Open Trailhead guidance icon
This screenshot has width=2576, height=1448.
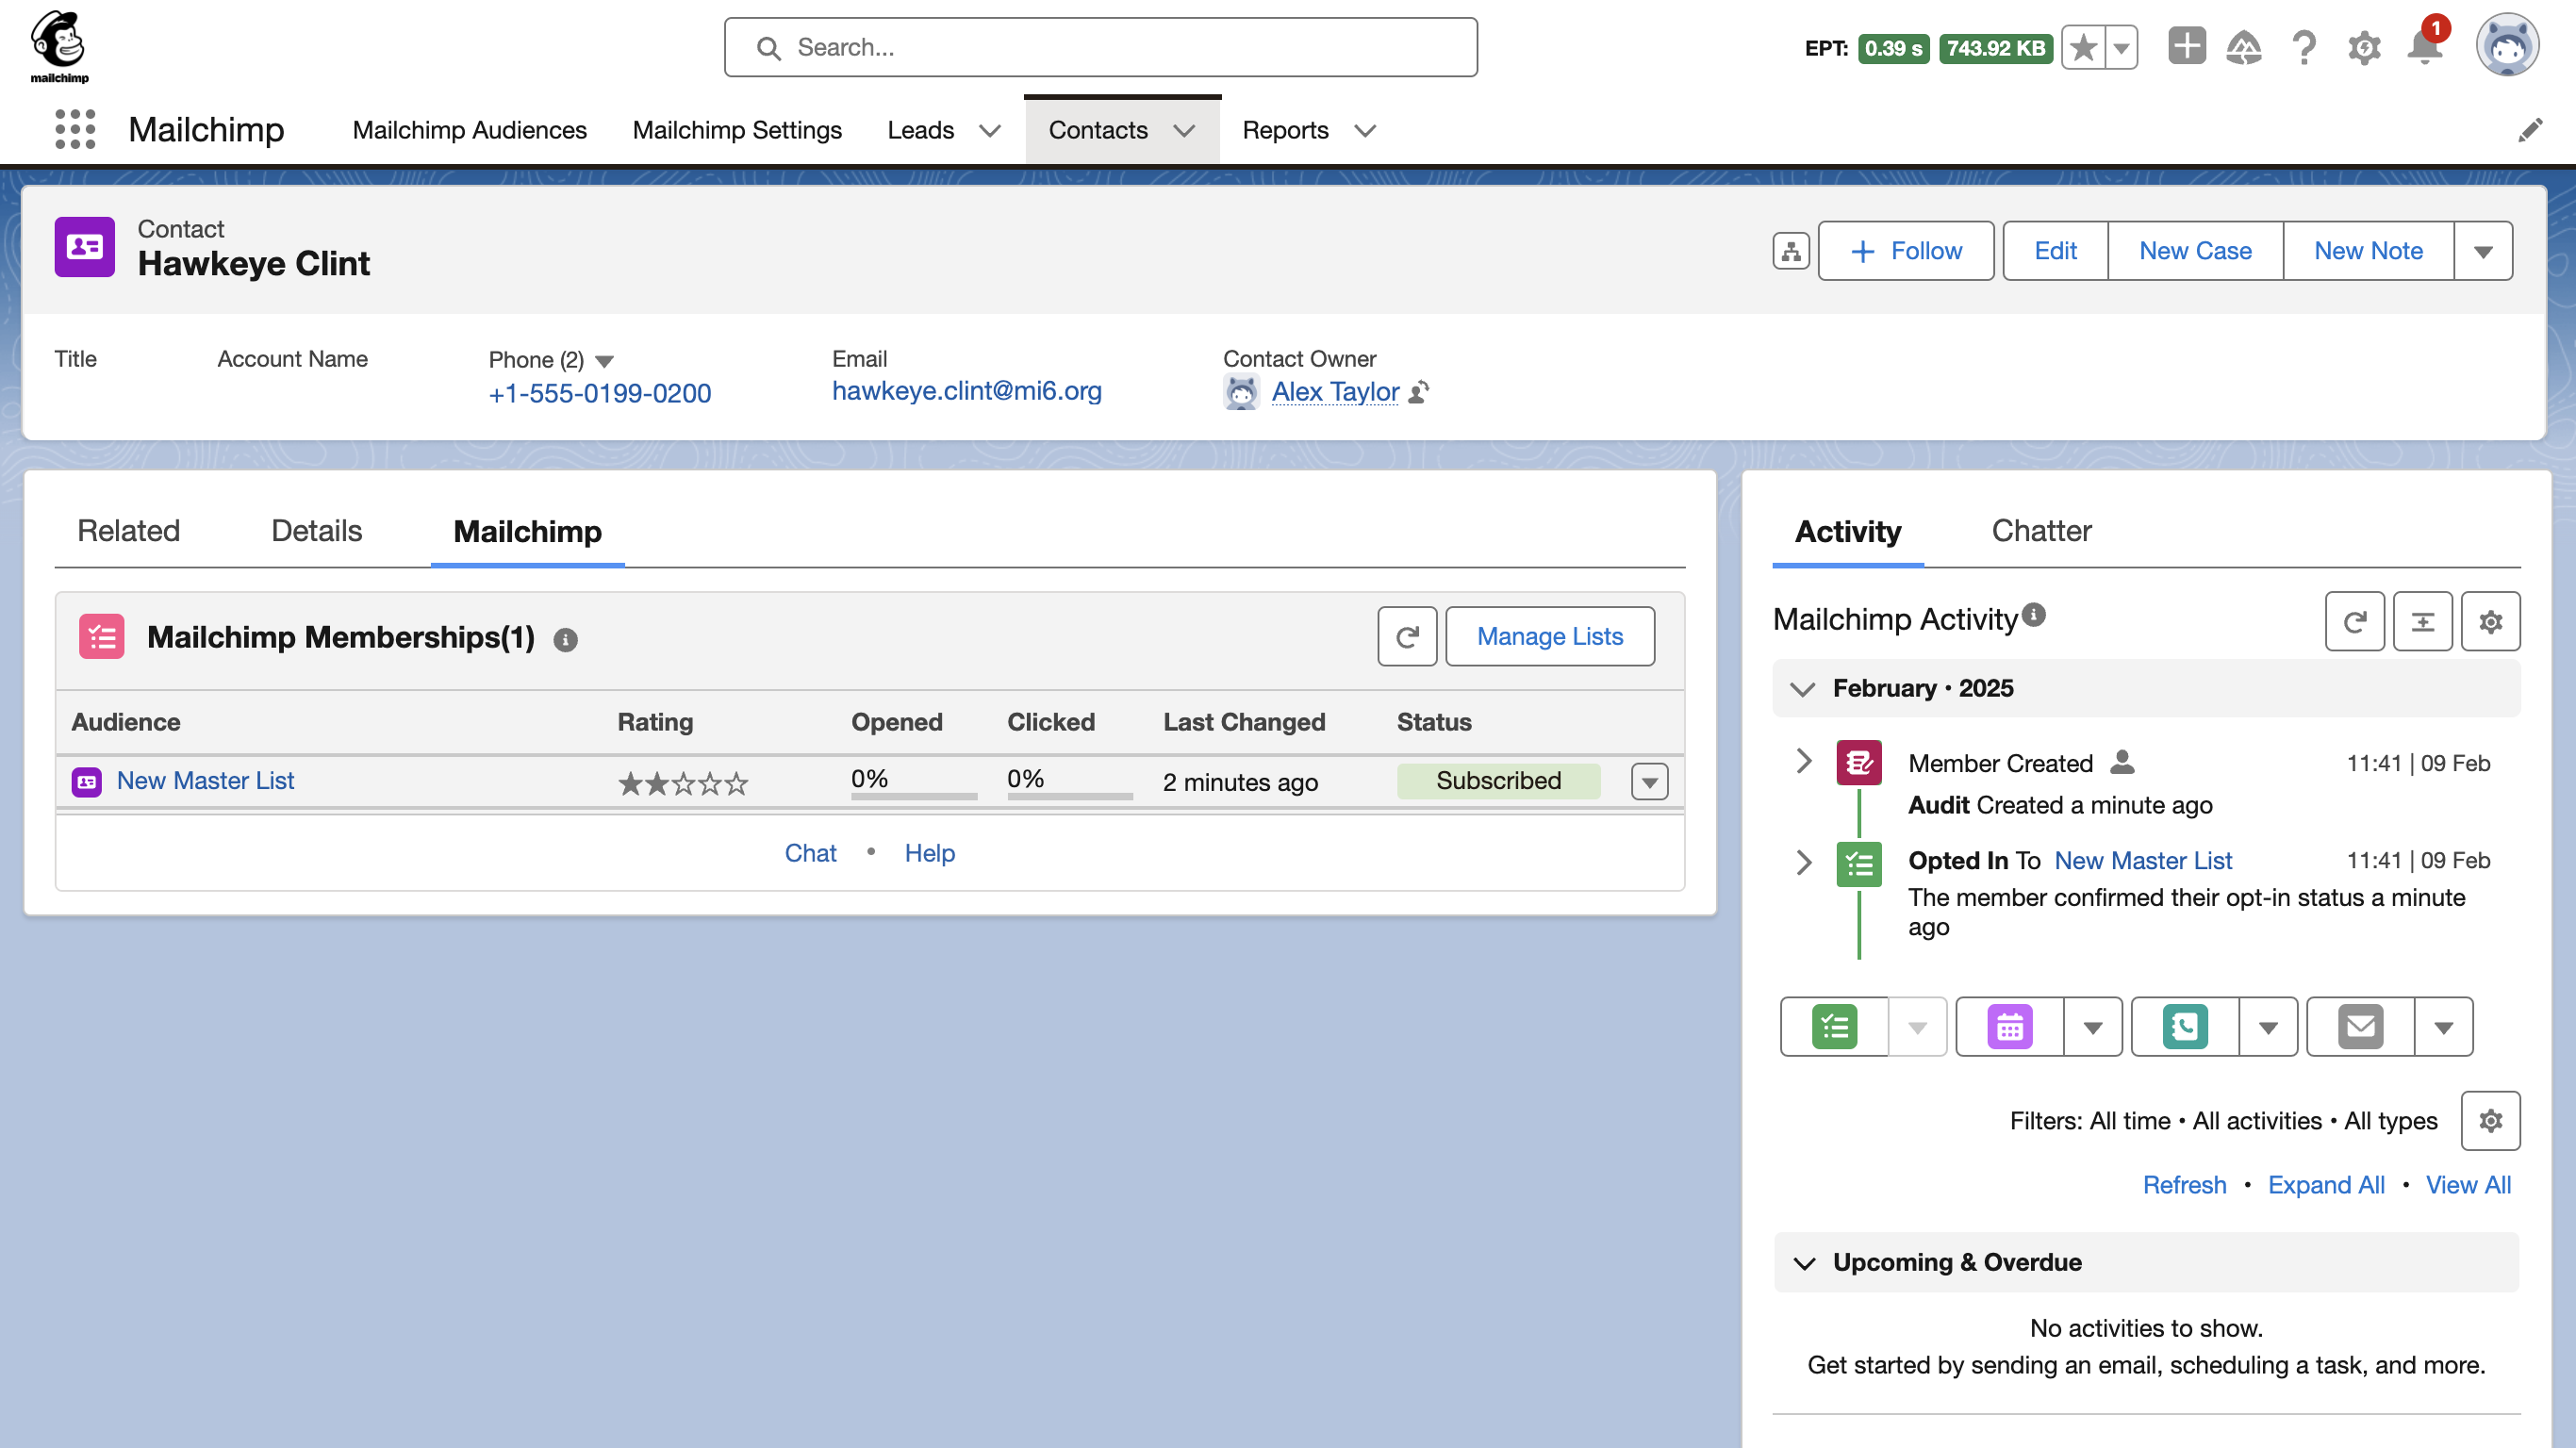tap(2244, 47)
